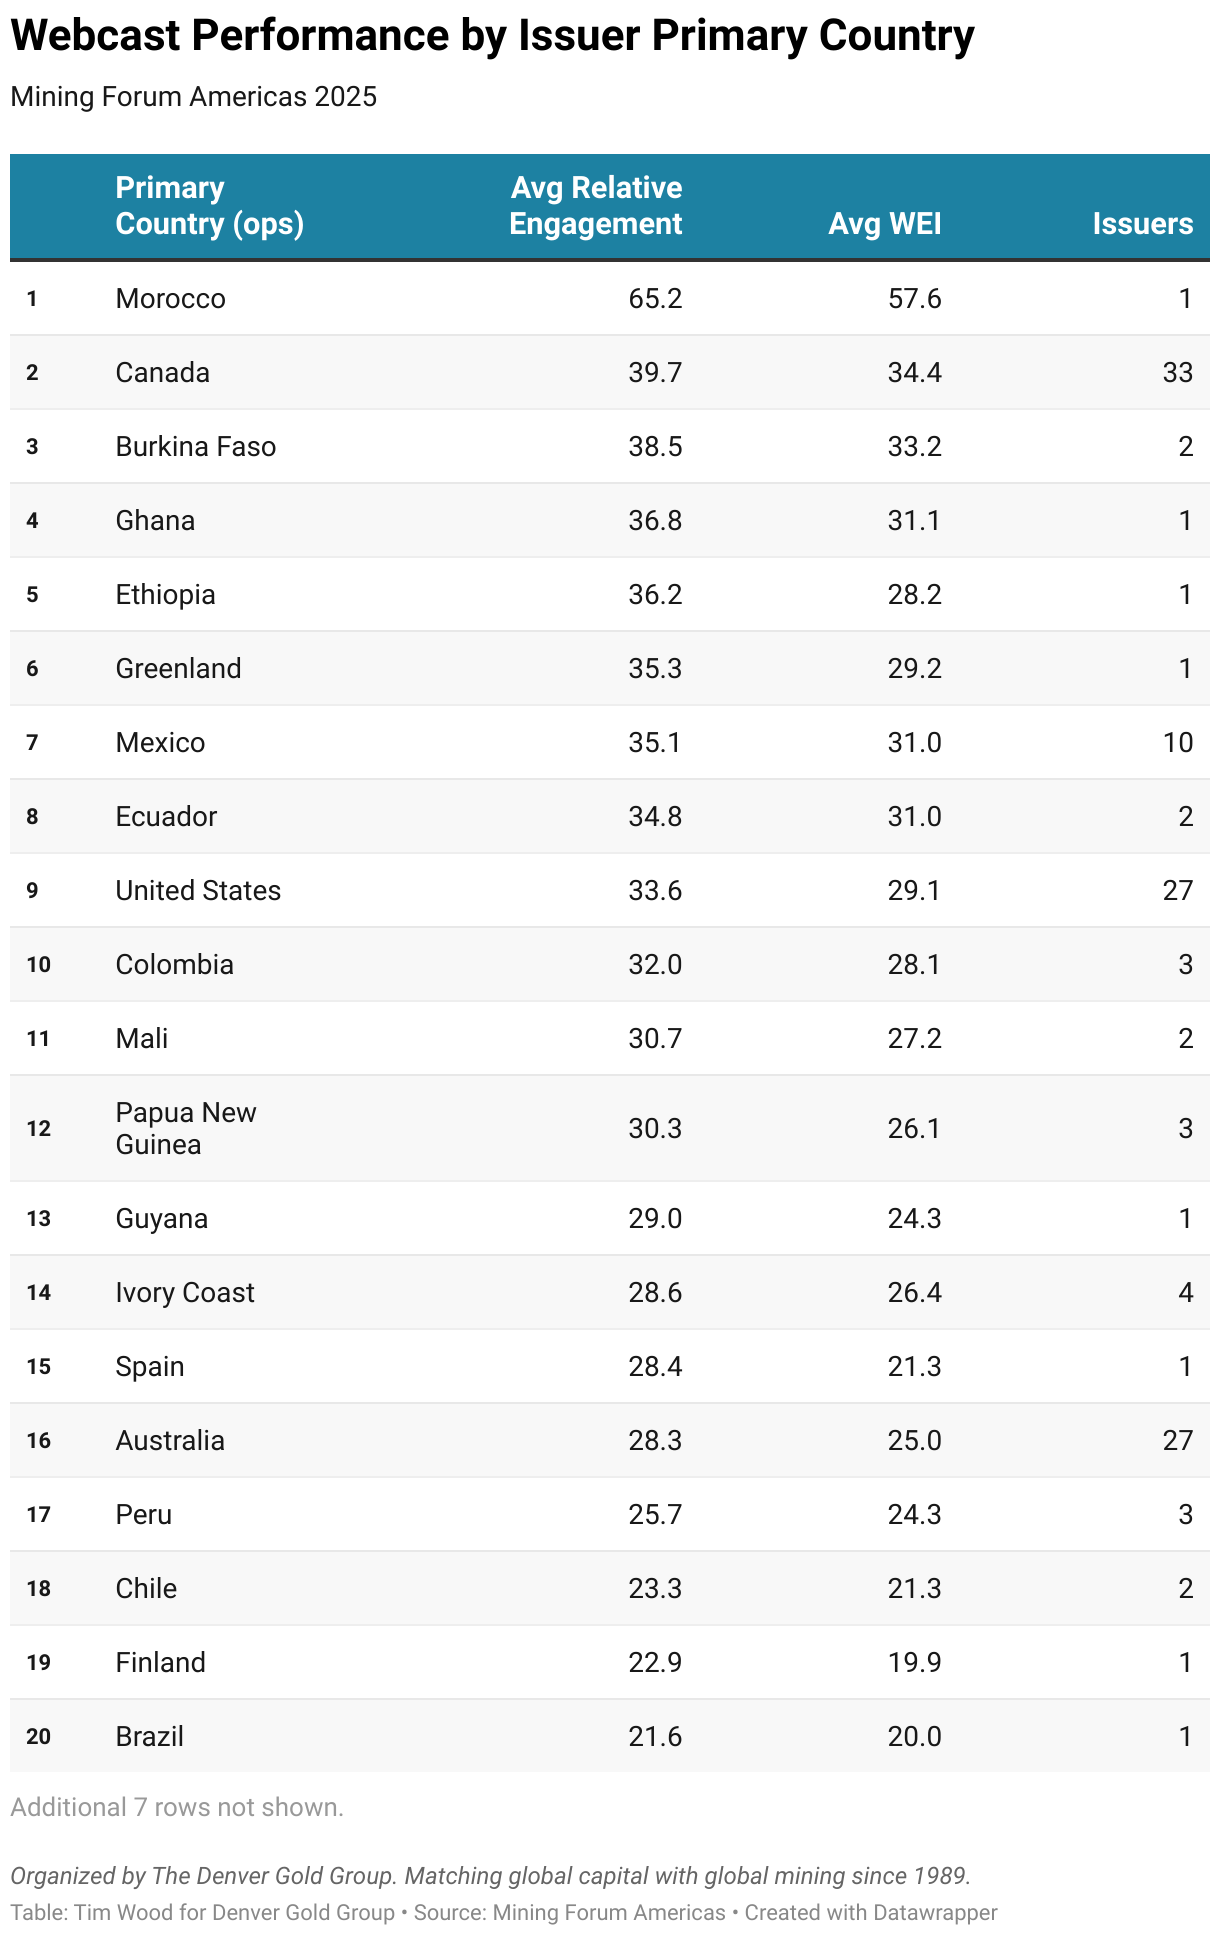
Task: Select the Greenland row label
Action: coord(178,668)
